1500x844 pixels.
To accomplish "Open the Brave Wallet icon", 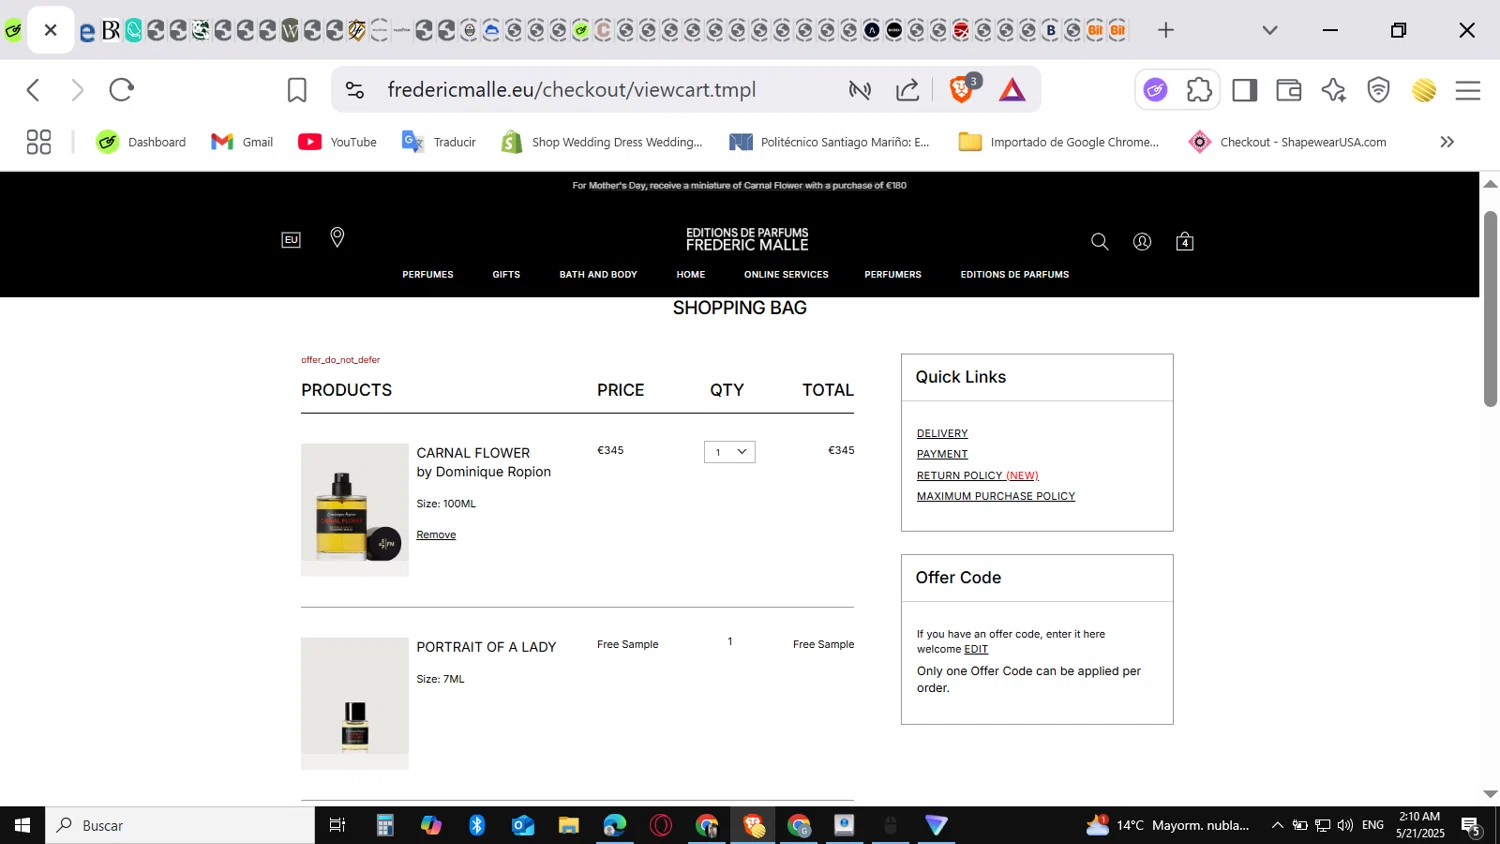I will (1289, 90).
